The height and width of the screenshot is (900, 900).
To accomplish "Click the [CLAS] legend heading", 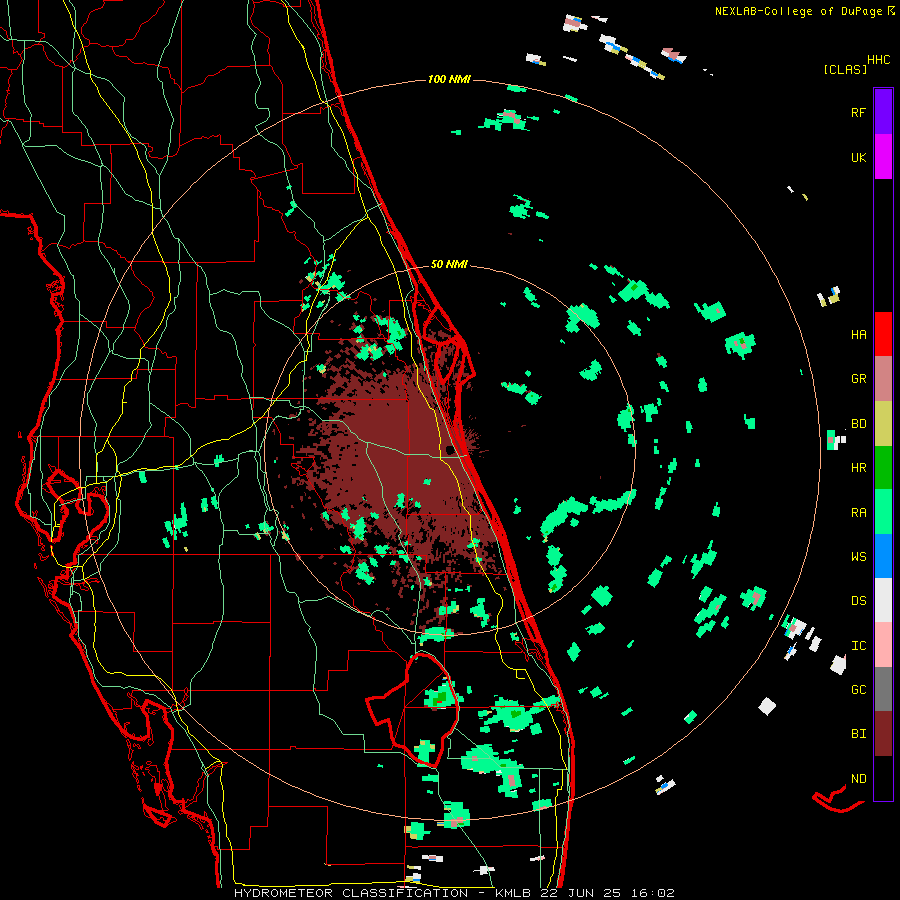I will pyautogui.click(x=845, y=70).
